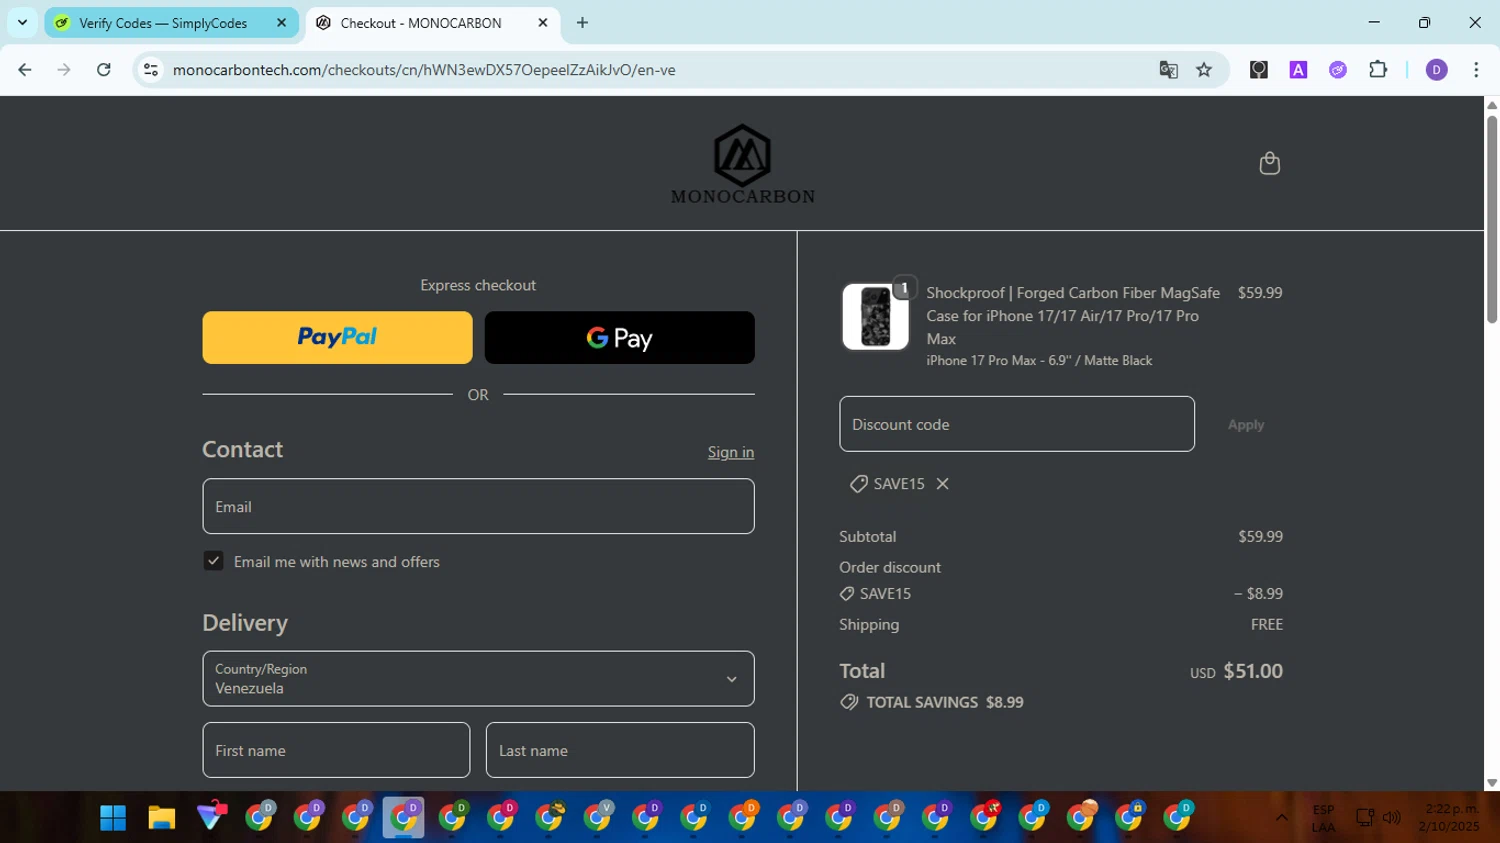This screenshot has height=843, width=1500.
Task: Remove the SAVE15 discount code
Action: click(942, 484)
